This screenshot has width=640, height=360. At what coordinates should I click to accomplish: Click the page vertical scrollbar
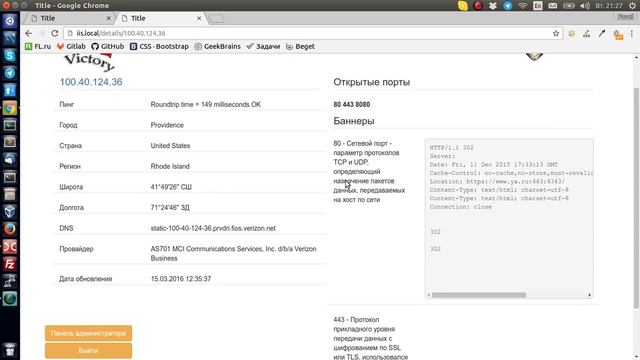[x=636, y=198]
